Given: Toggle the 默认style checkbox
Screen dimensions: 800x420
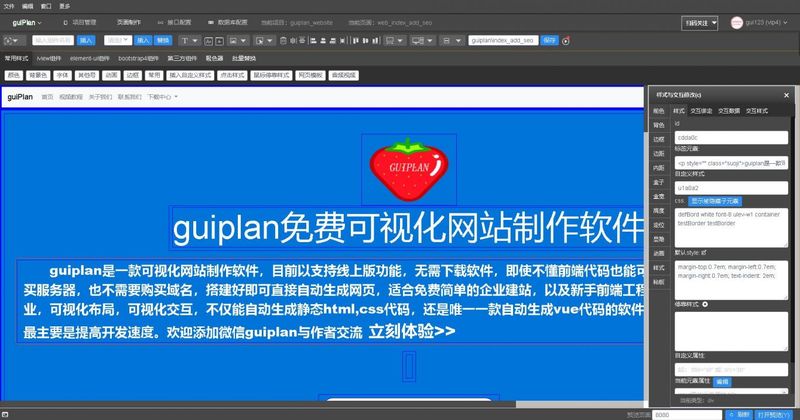Looking at the screenshot, I should click(x=704, y=253).
